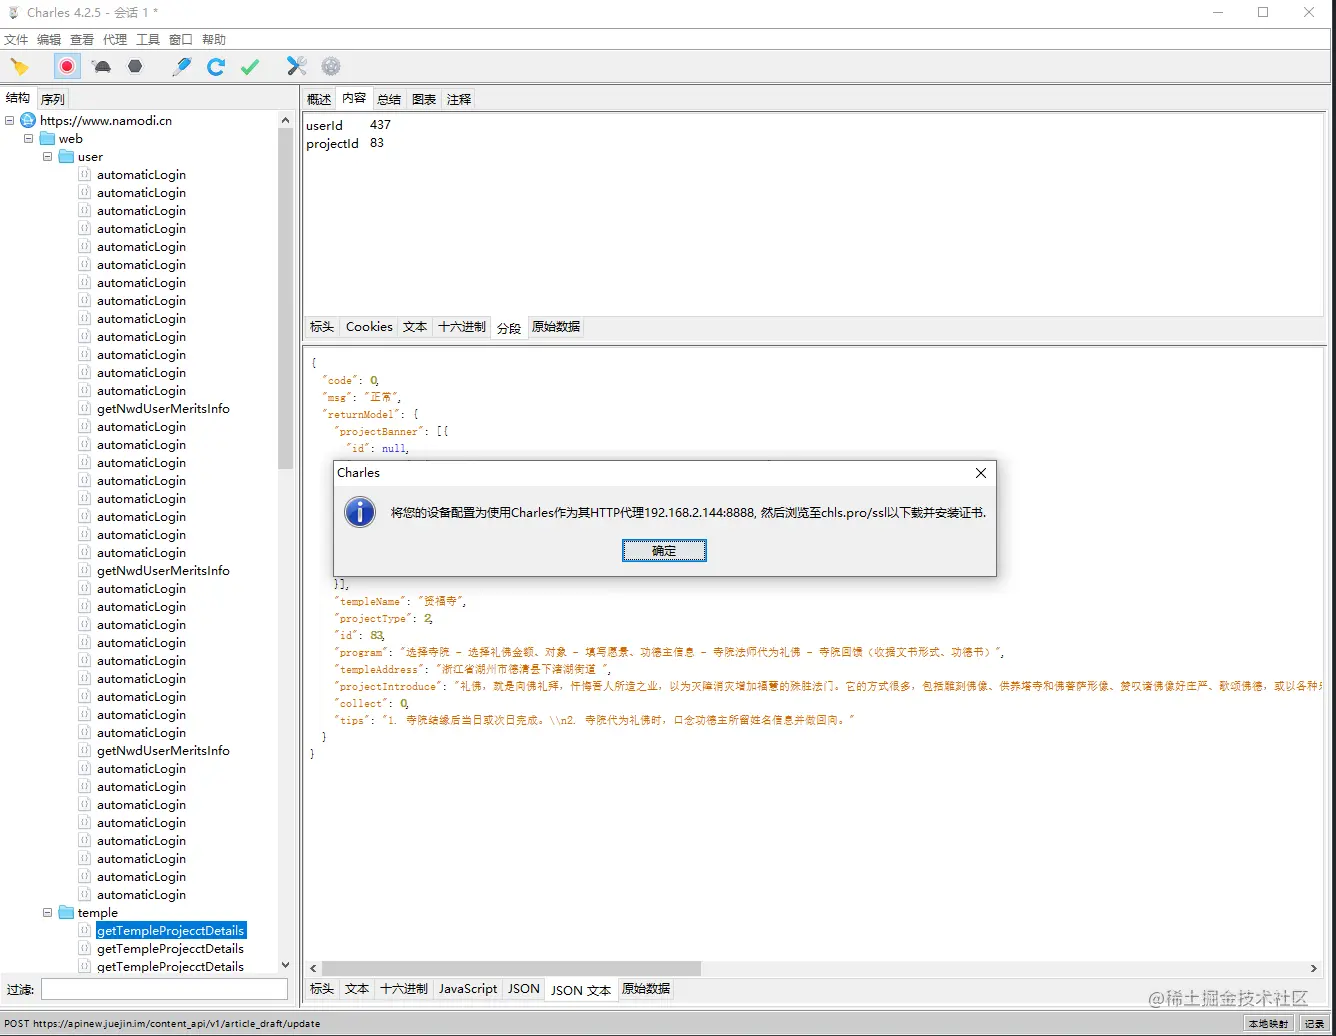The width and height of the screenshot is (1336, 1036).
Task: Open the 总结 tab
Action: (x=389, y=99)
